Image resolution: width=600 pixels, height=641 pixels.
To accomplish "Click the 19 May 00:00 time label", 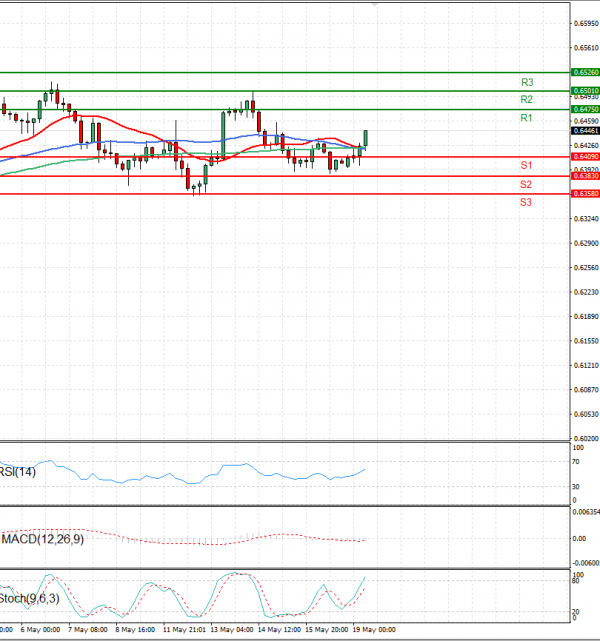I will coord(374,630).
